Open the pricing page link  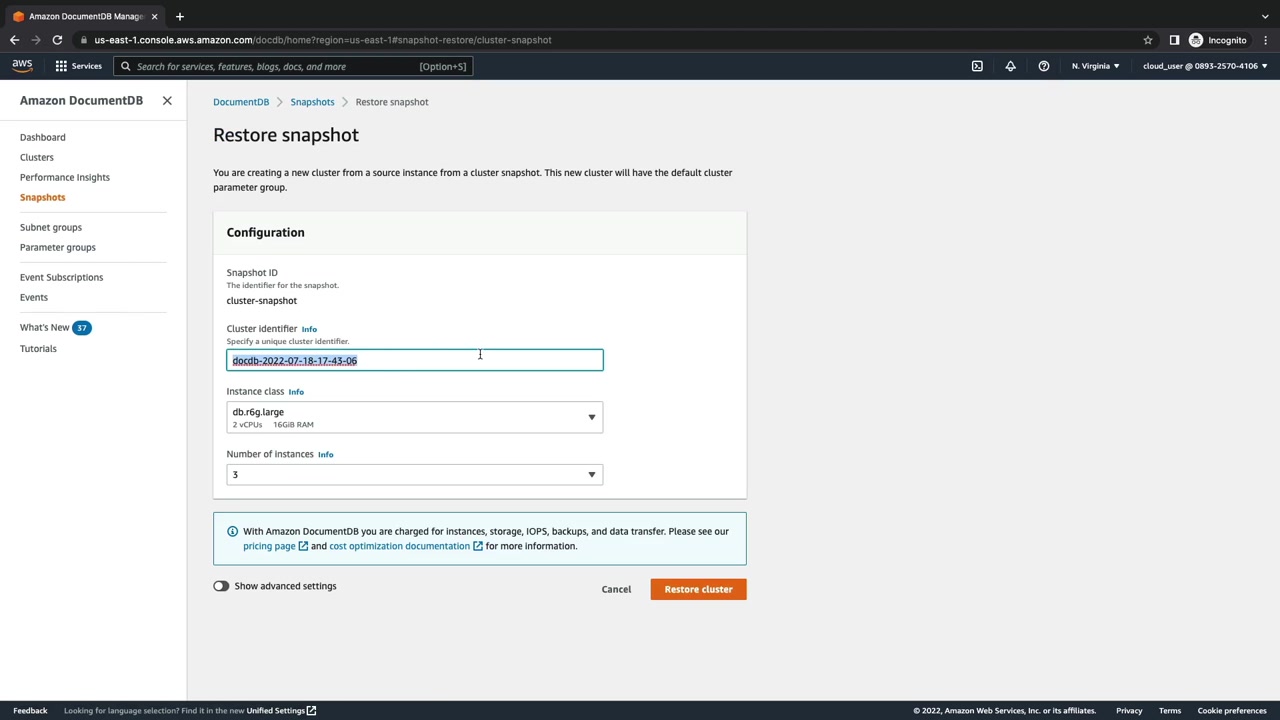click(275, 546)
